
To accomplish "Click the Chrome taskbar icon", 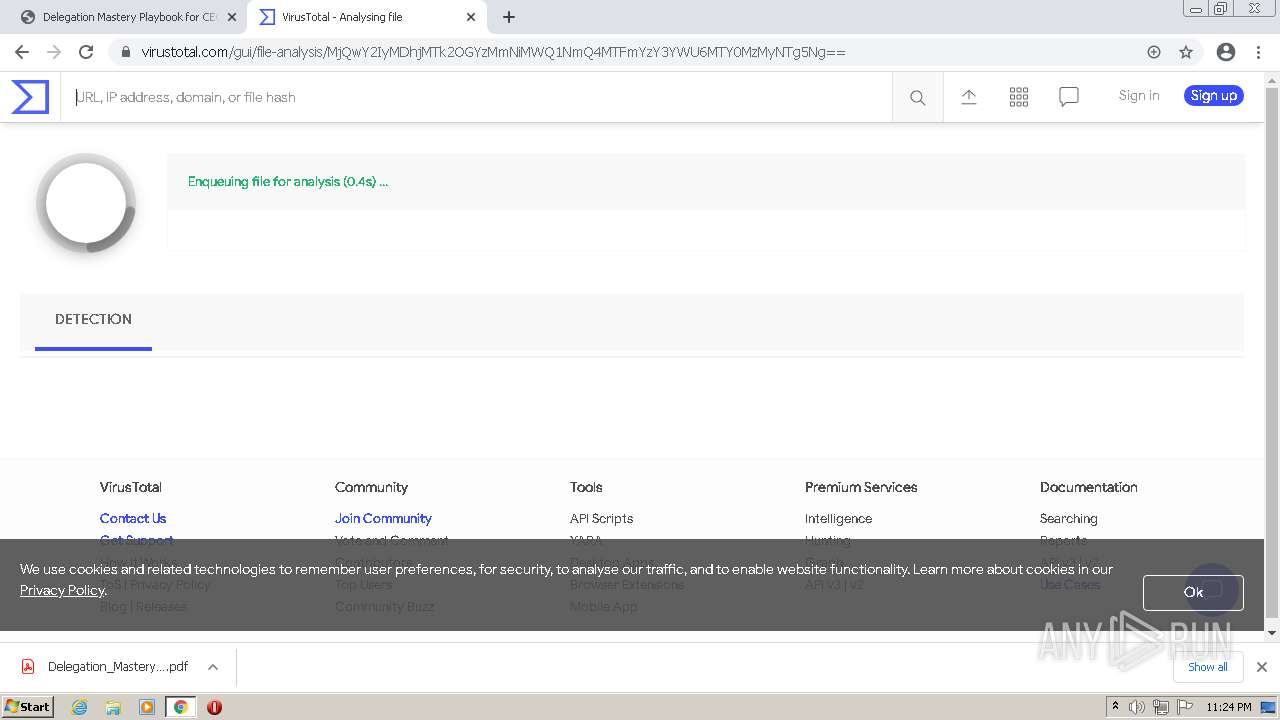I will coord(180,707).
